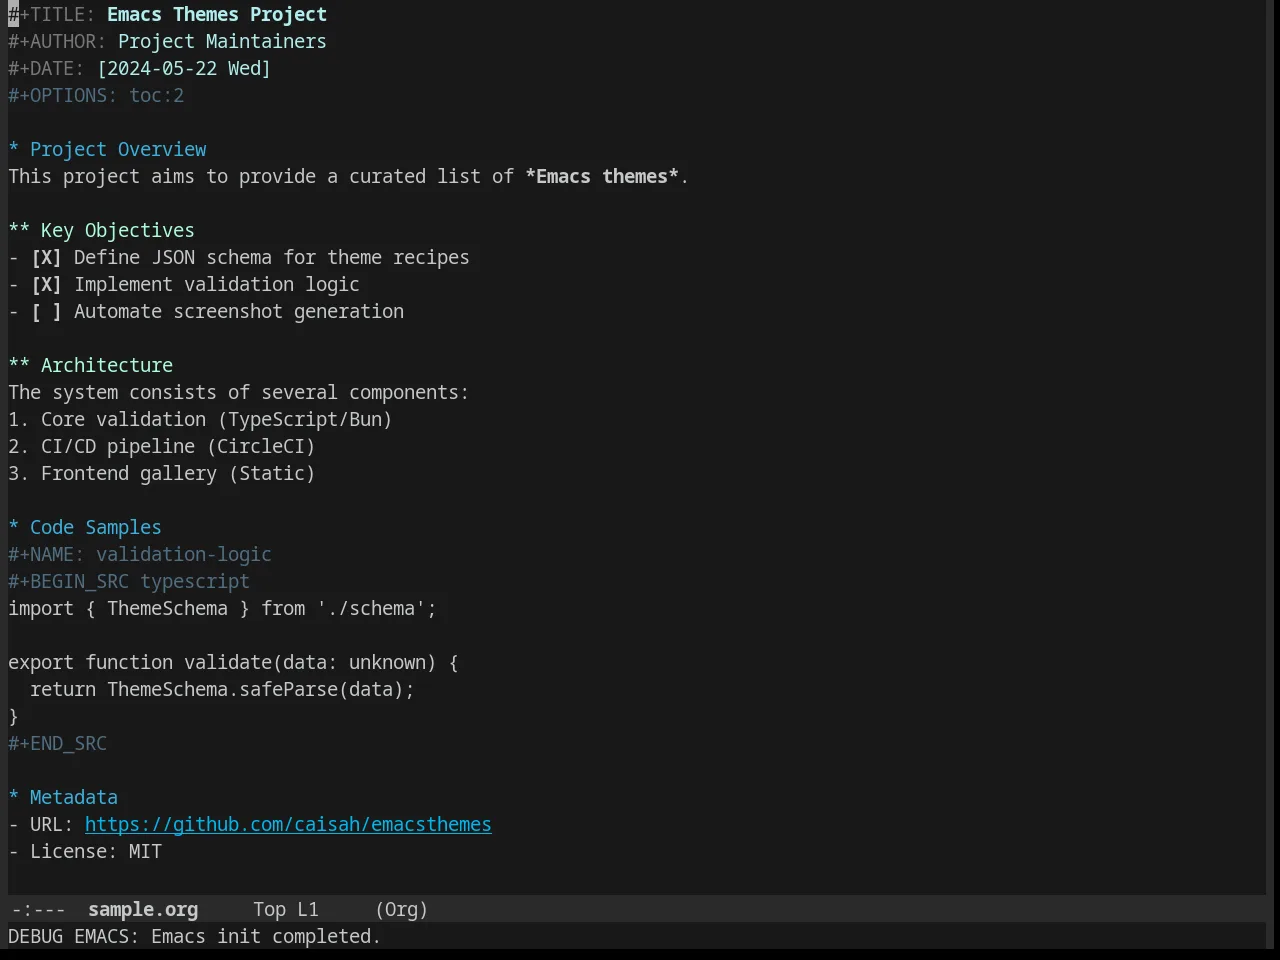Click the sample.org buffer name in mode line

point(143,909)
